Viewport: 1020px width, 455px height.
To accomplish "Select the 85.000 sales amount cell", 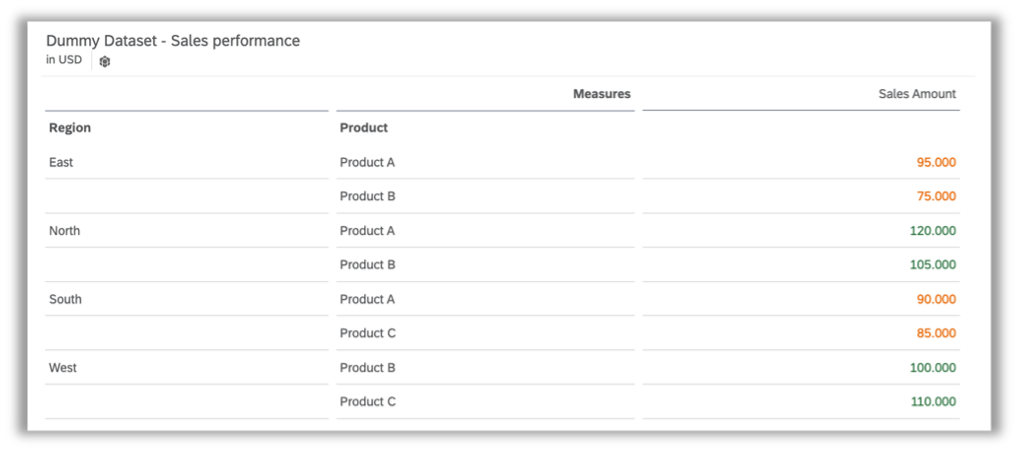I will tap(936, 333).
